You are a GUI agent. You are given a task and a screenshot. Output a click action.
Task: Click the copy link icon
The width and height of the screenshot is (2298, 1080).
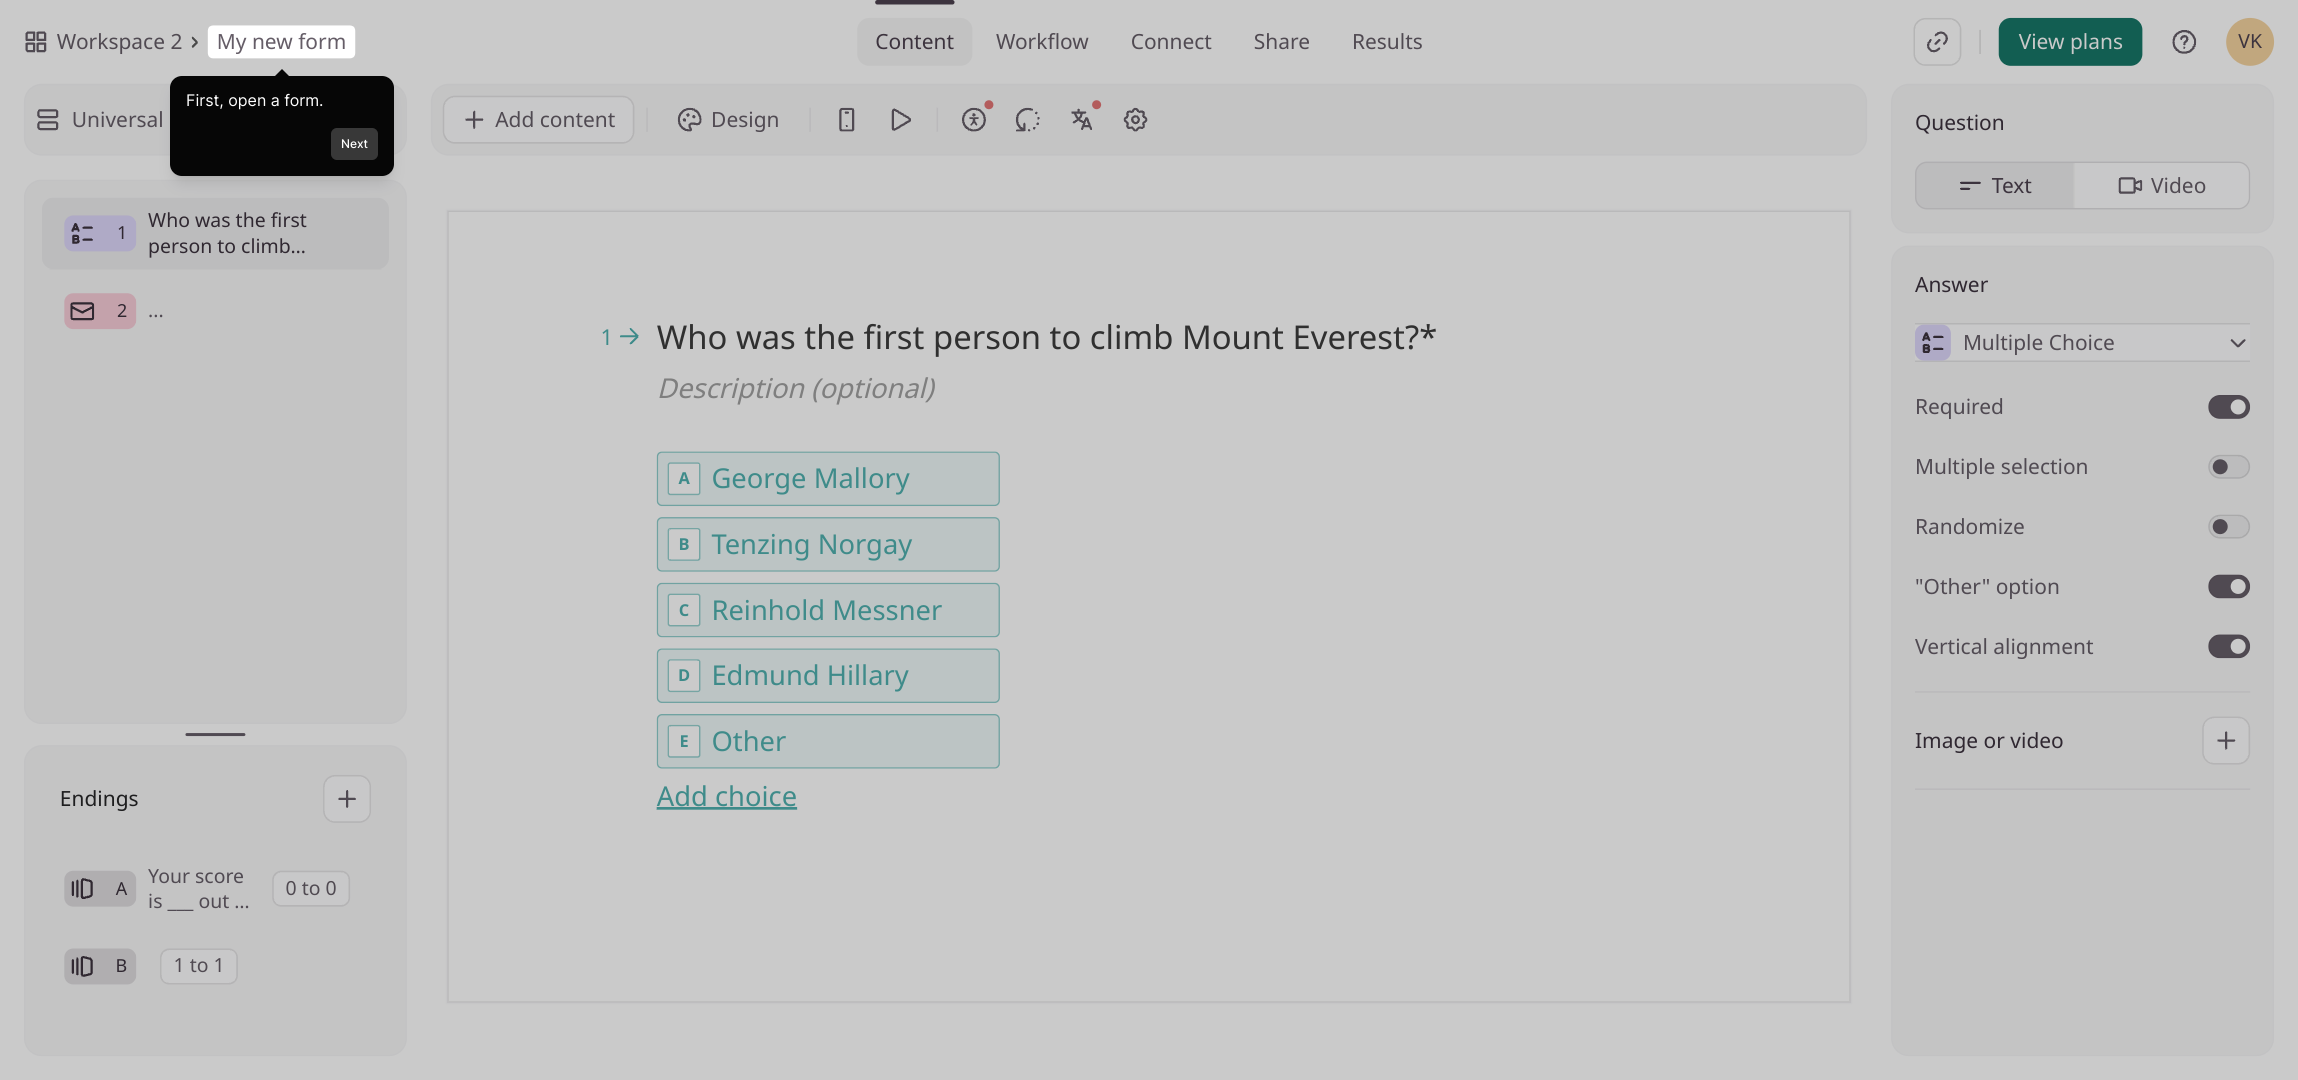[x=1937, y=42]
